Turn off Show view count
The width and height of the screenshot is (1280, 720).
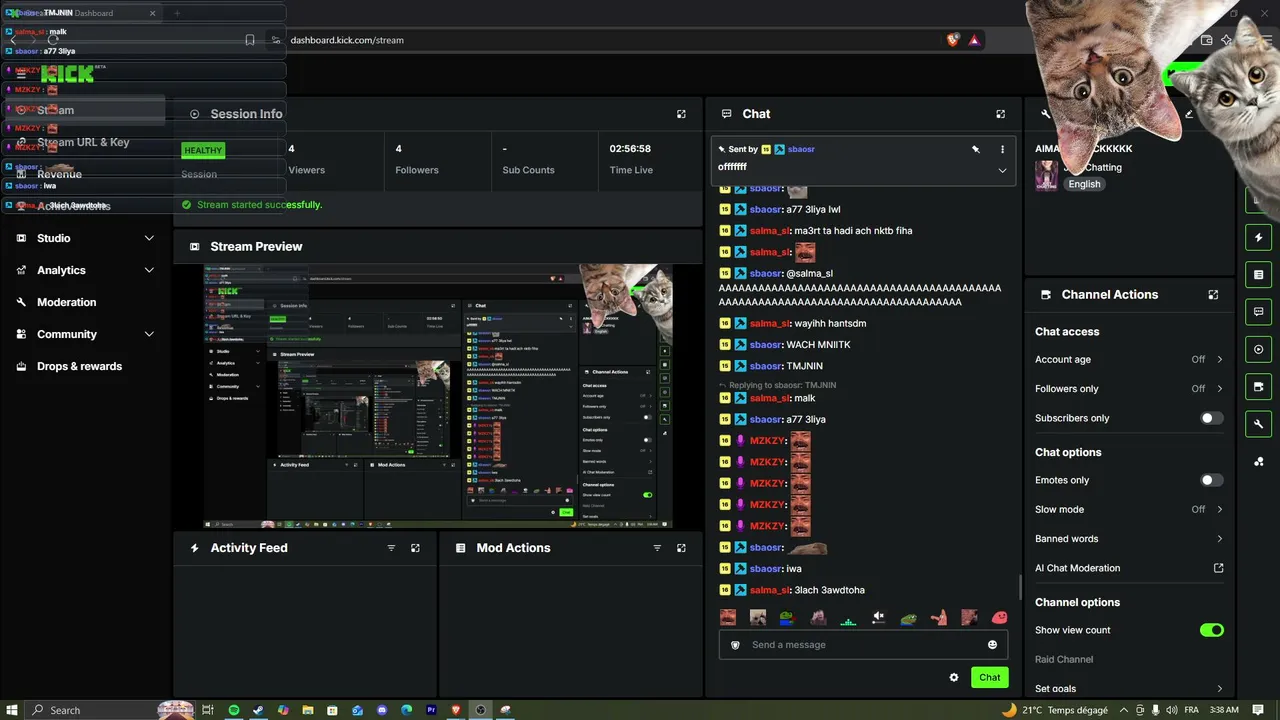1211,630
